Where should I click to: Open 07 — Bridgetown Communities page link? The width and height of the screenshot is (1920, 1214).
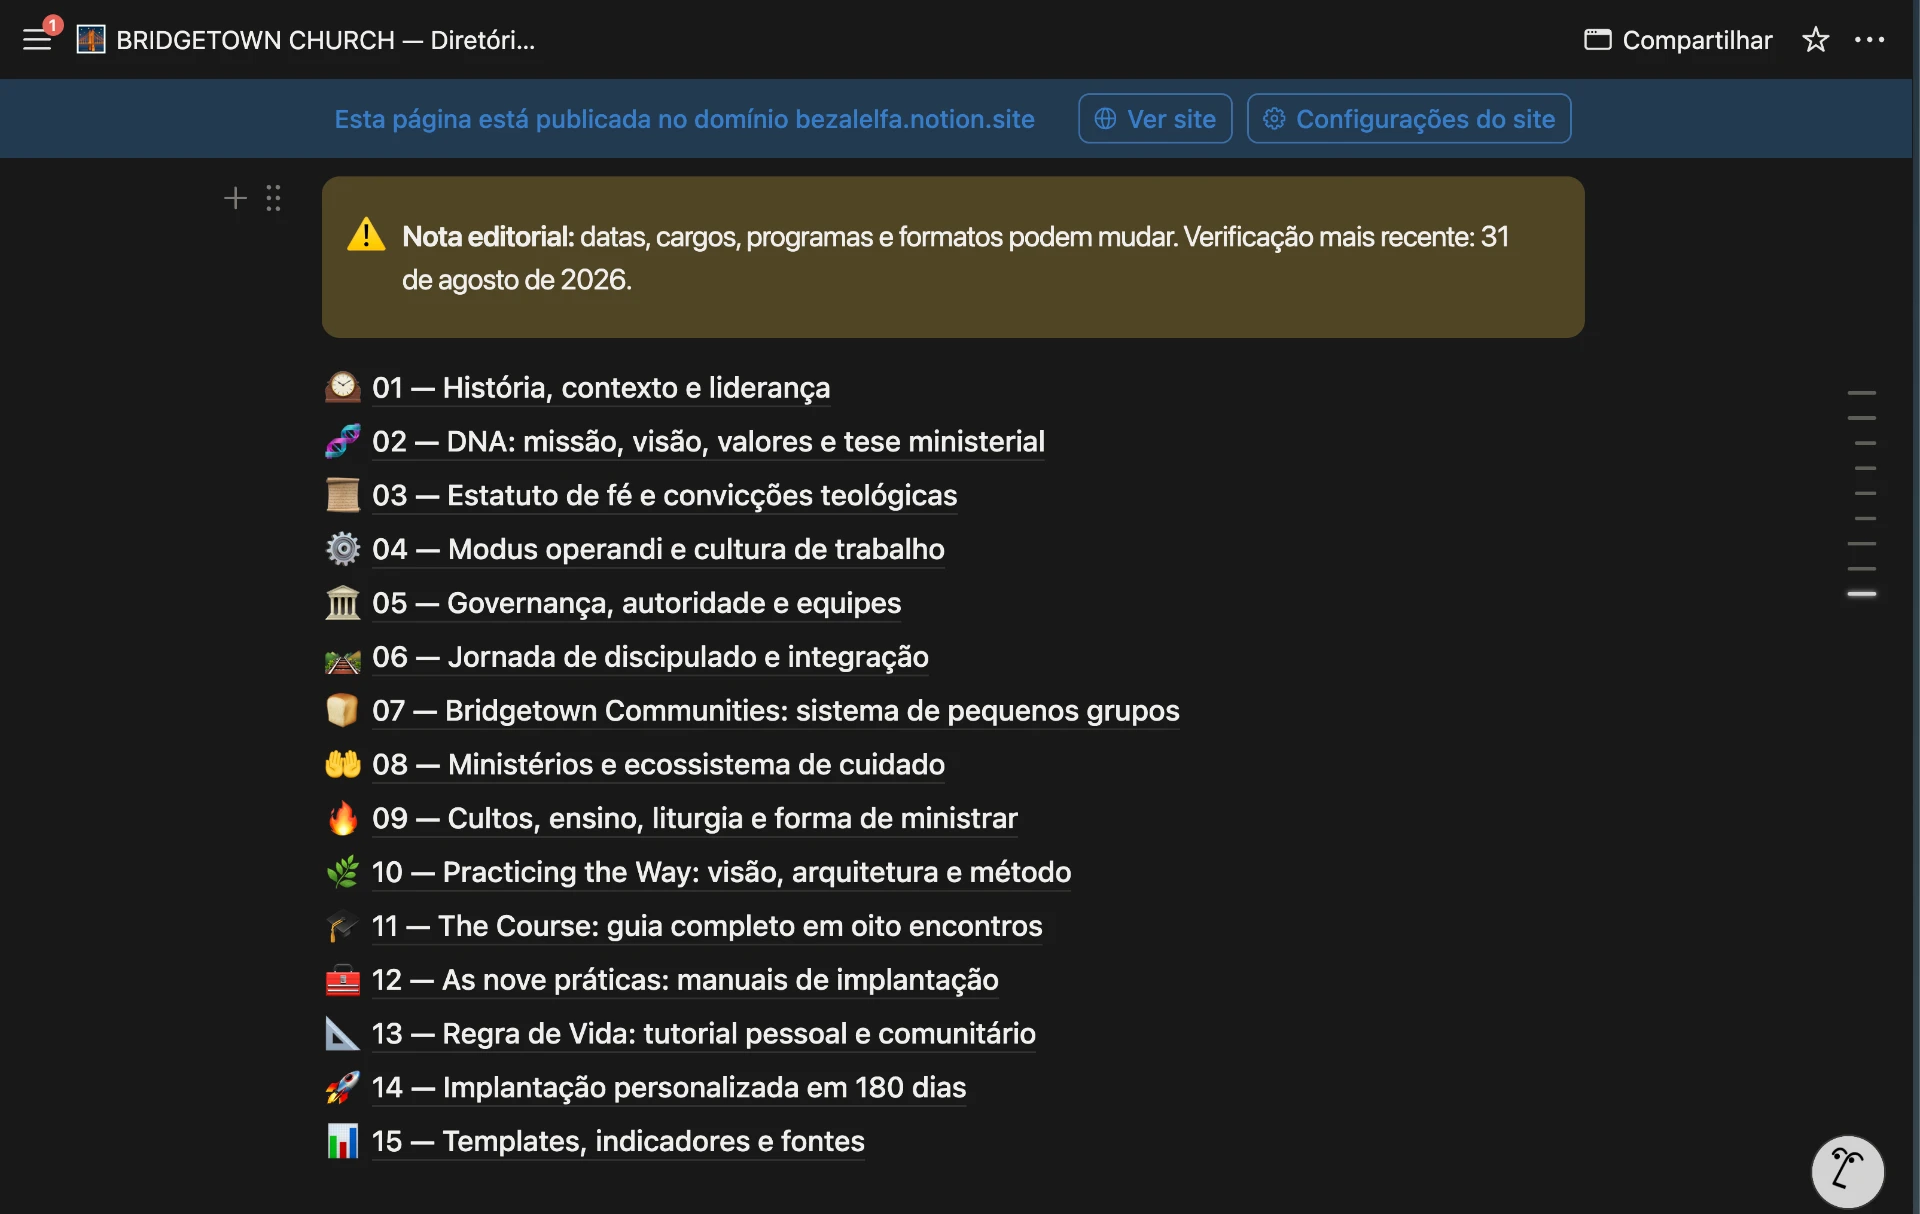click(x=775, y=711)
